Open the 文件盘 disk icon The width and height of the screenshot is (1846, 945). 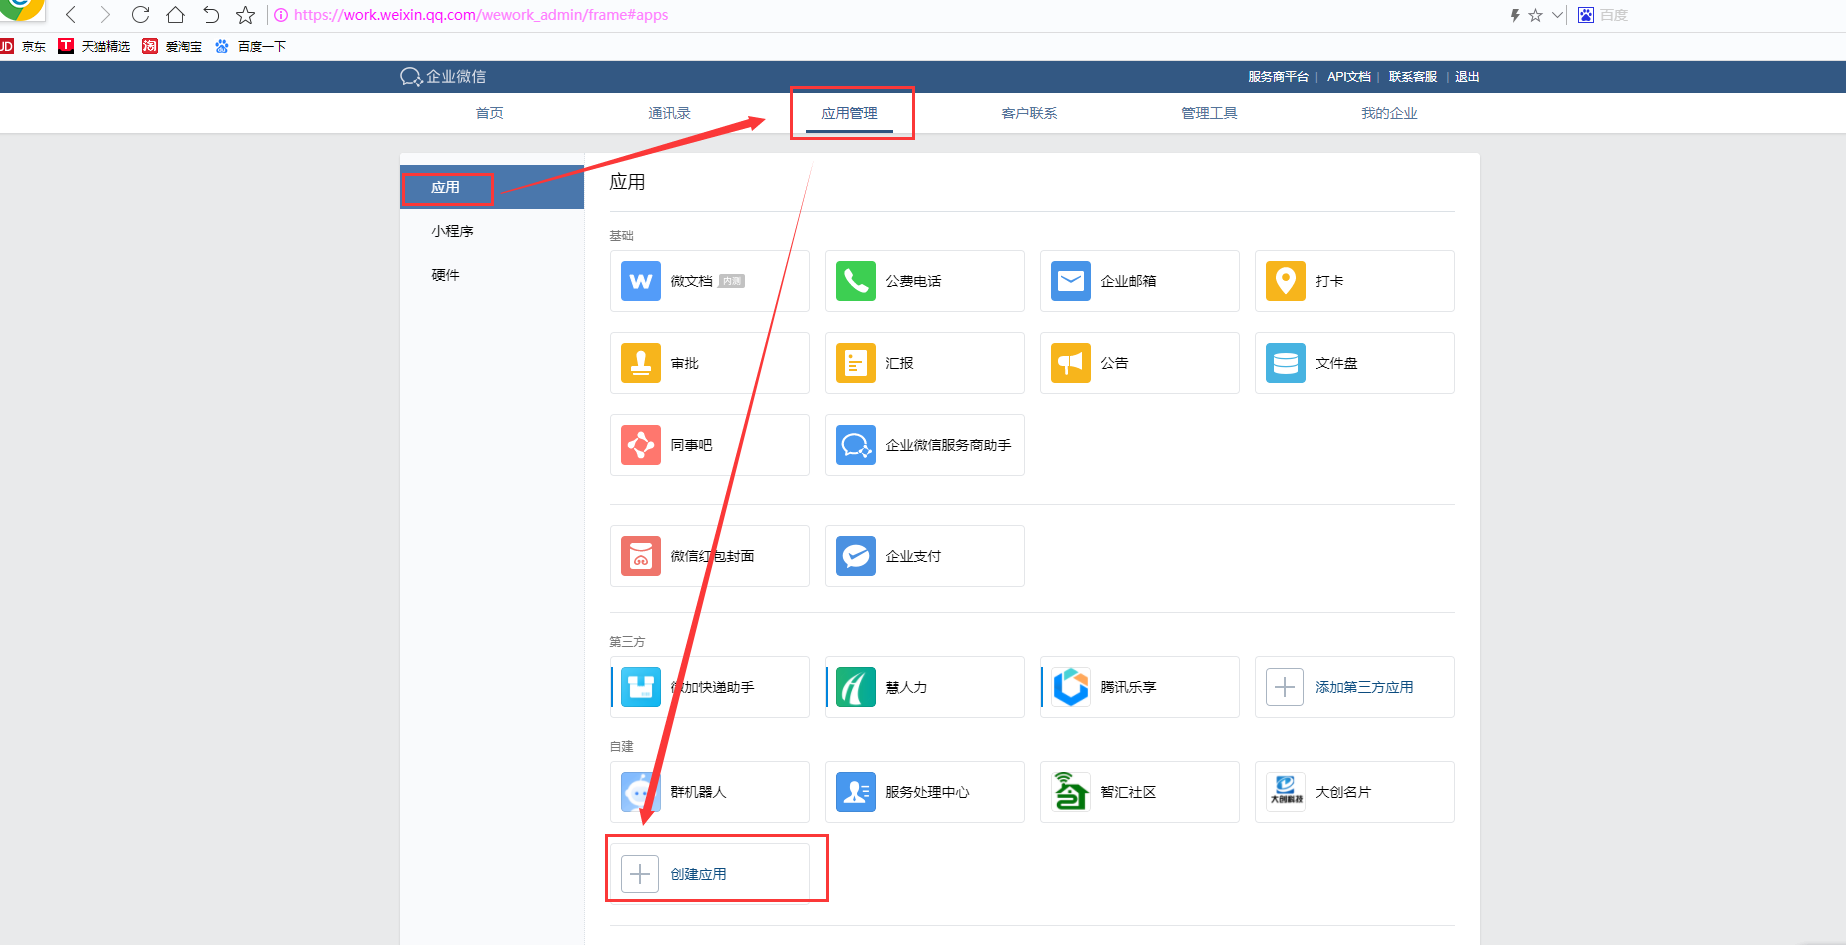(1286, 363)
